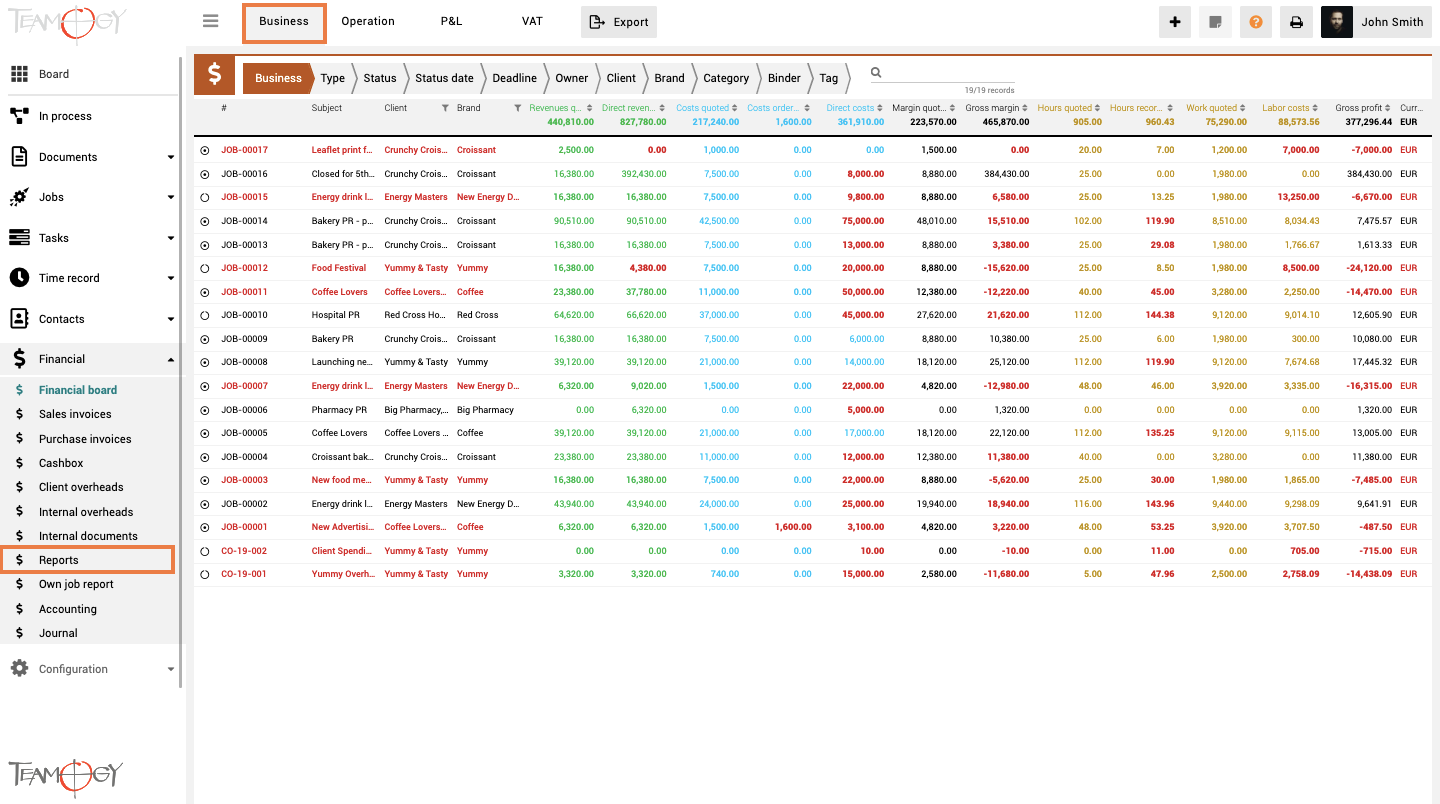Click John Smith's avatar picture
The image size is (1440, 804).
tap(1337, 22)
